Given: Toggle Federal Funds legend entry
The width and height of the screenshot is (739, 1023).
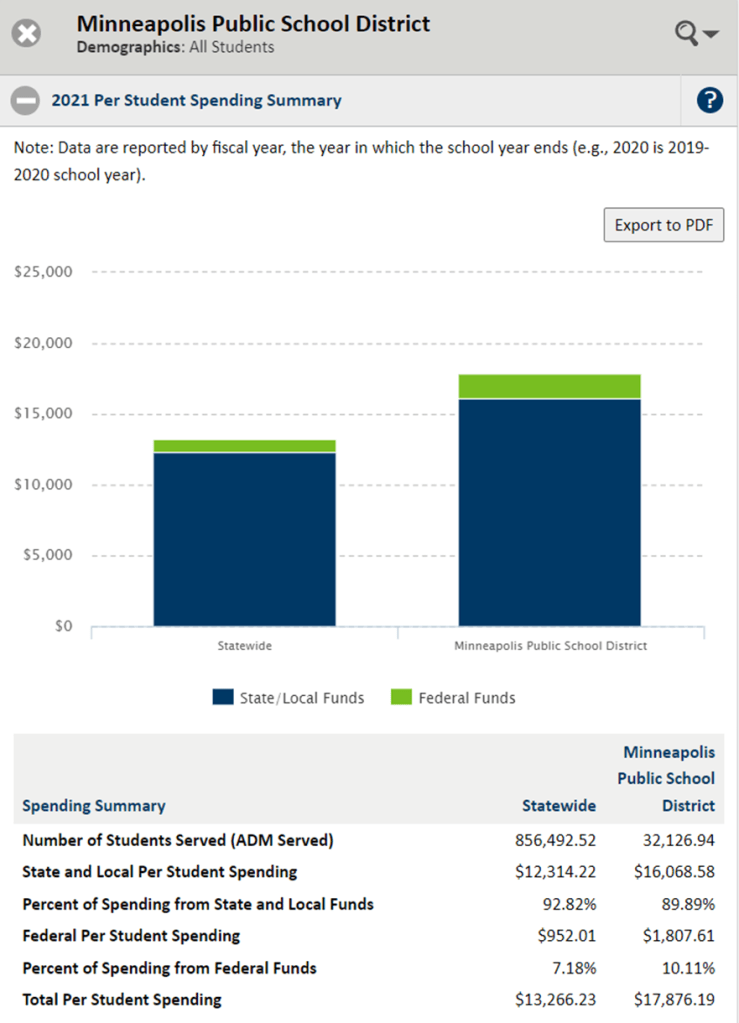Looking at the screenshot, I should pos(466,698).
